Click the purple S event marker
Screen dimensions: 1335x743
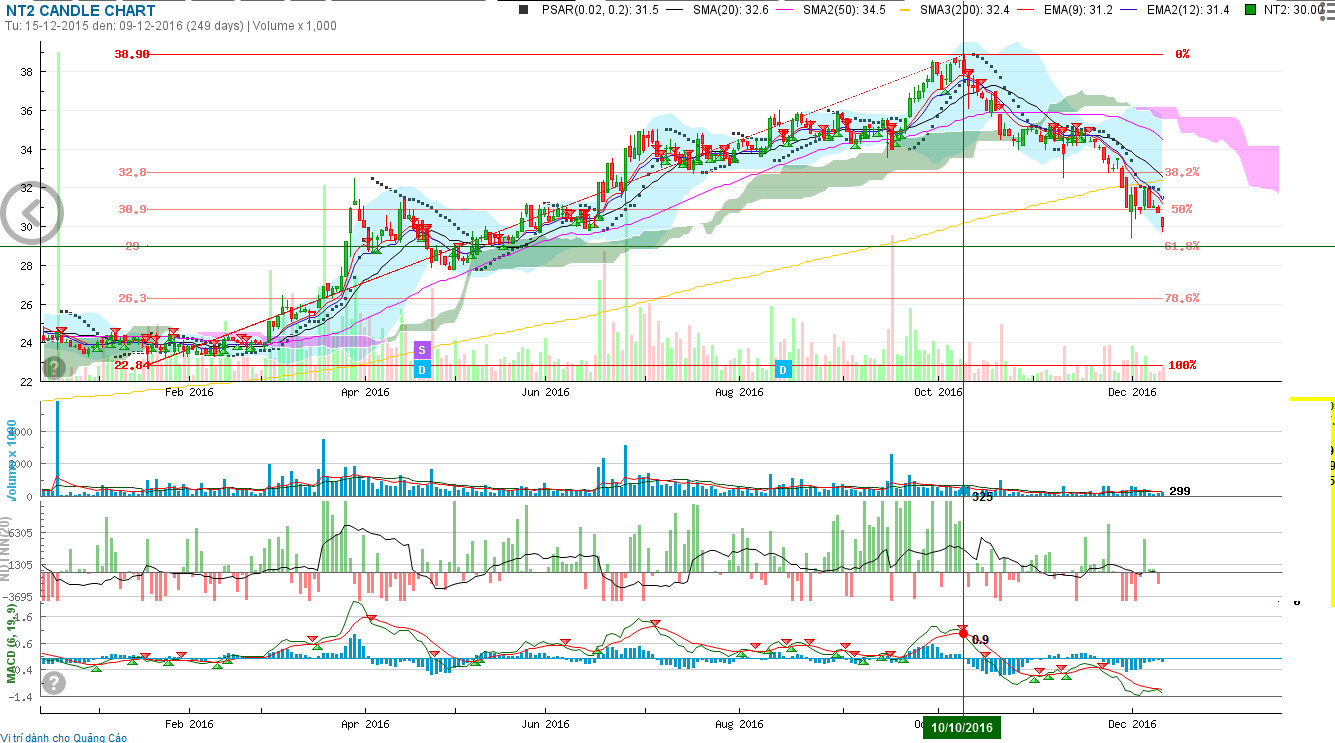(x=422, y=350)
